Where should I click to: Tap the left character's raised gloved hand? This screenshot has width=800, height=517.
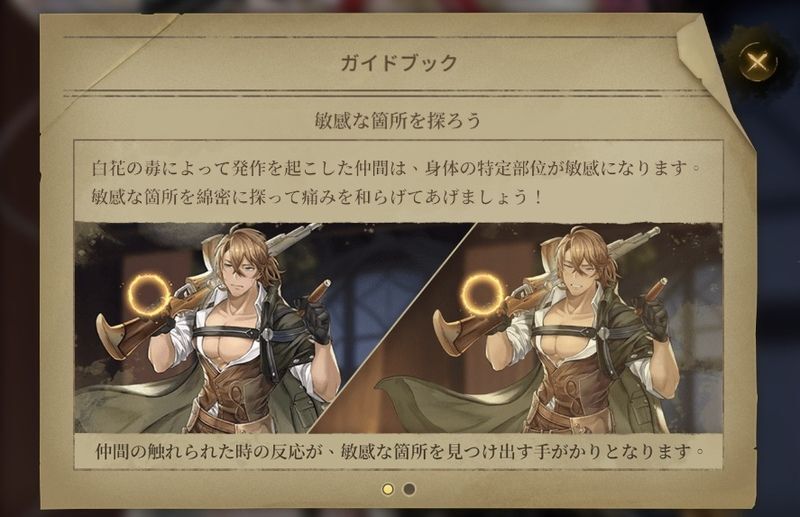(x=315, y=319)
